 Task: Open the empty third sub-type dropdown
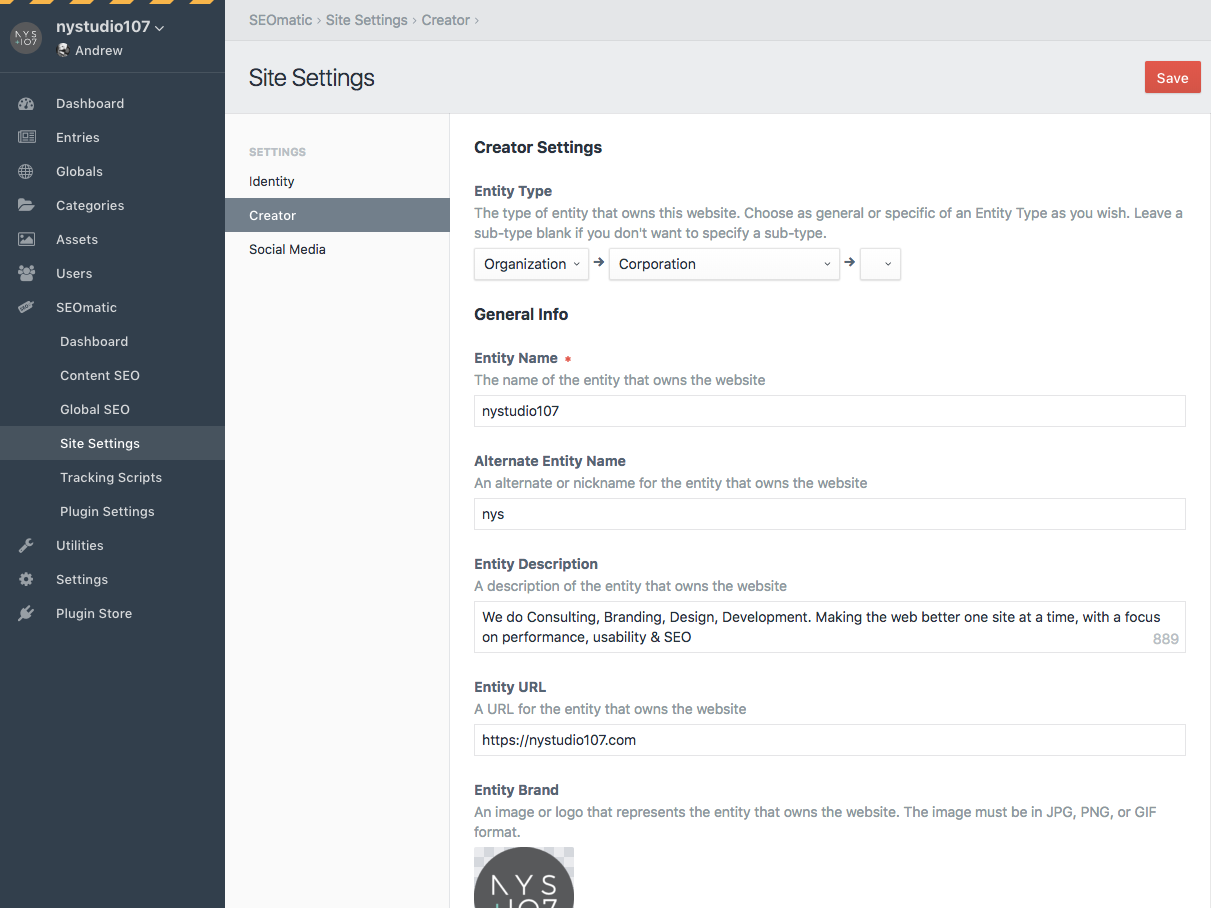click(x=880, y=264)
